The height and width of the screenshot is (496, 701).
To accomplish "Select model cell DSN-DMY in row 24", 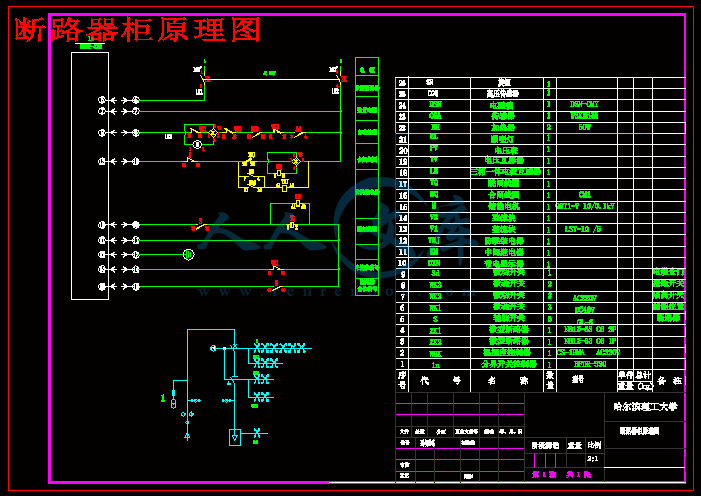I will click(x=584, y=104).
